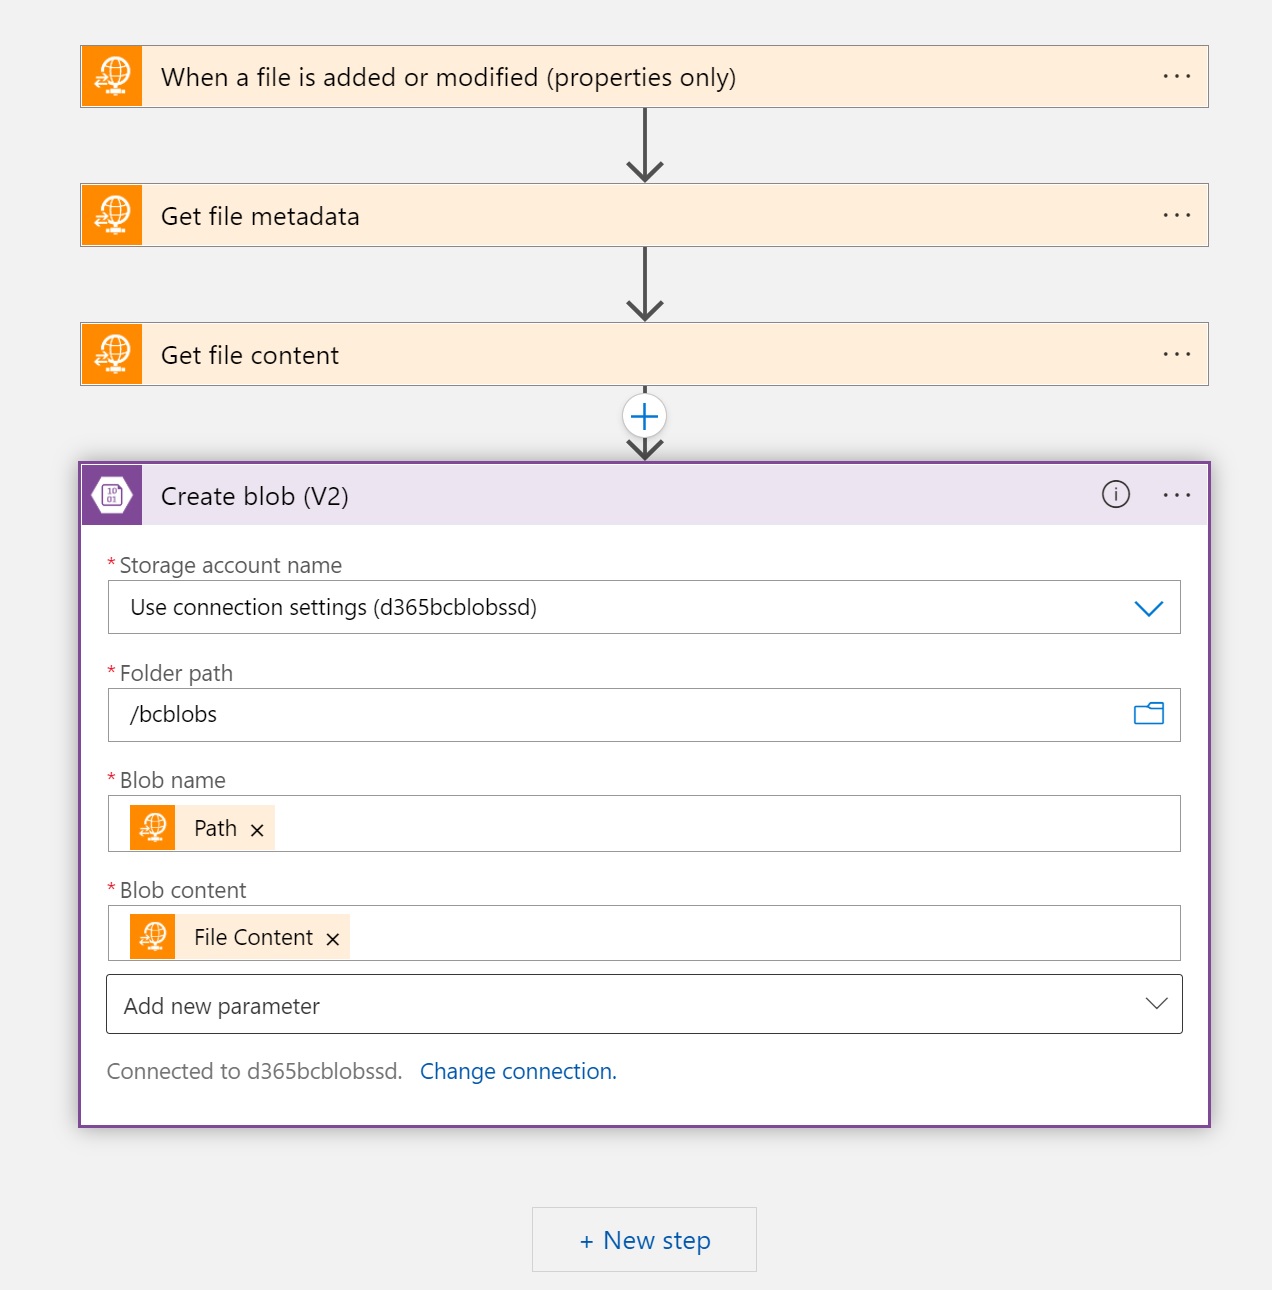Viewport: 1272px width, 1290px height.
Task: Click the trigger step's file system connector icon
Action: pyautogui.click(x=112, y=77)
